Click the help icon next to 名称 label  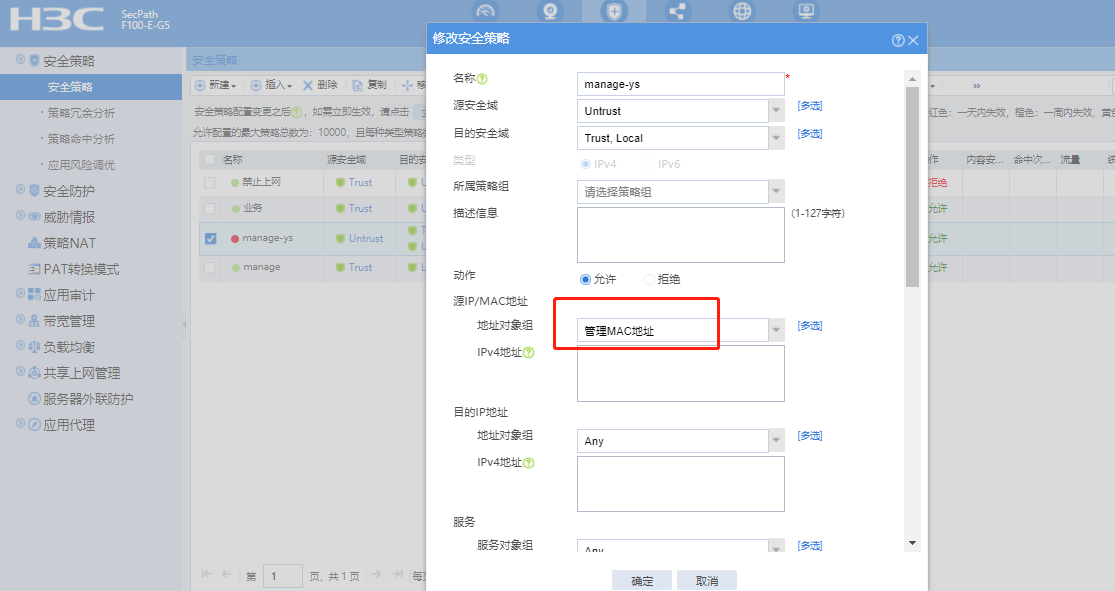coord(482,79)
